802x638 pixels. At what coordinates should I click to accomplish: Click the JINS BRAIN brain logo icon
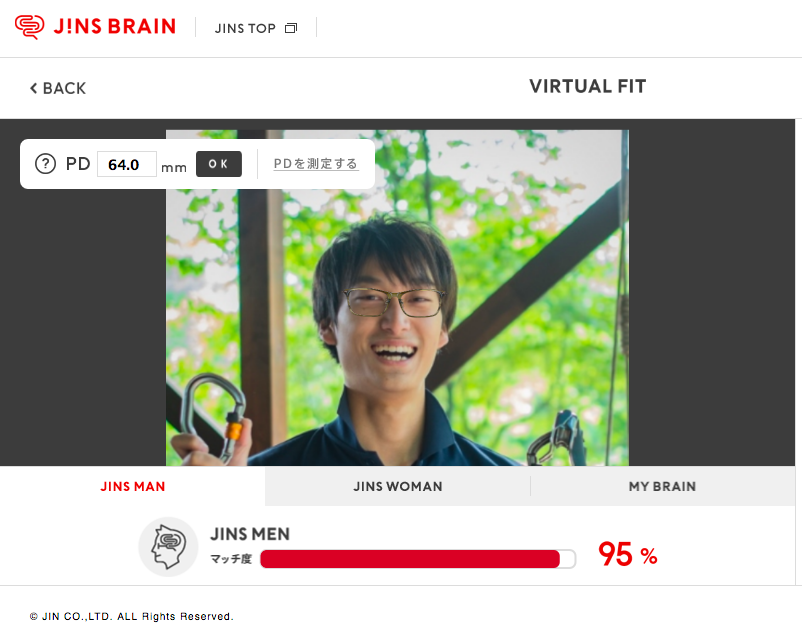coord(29,27)
